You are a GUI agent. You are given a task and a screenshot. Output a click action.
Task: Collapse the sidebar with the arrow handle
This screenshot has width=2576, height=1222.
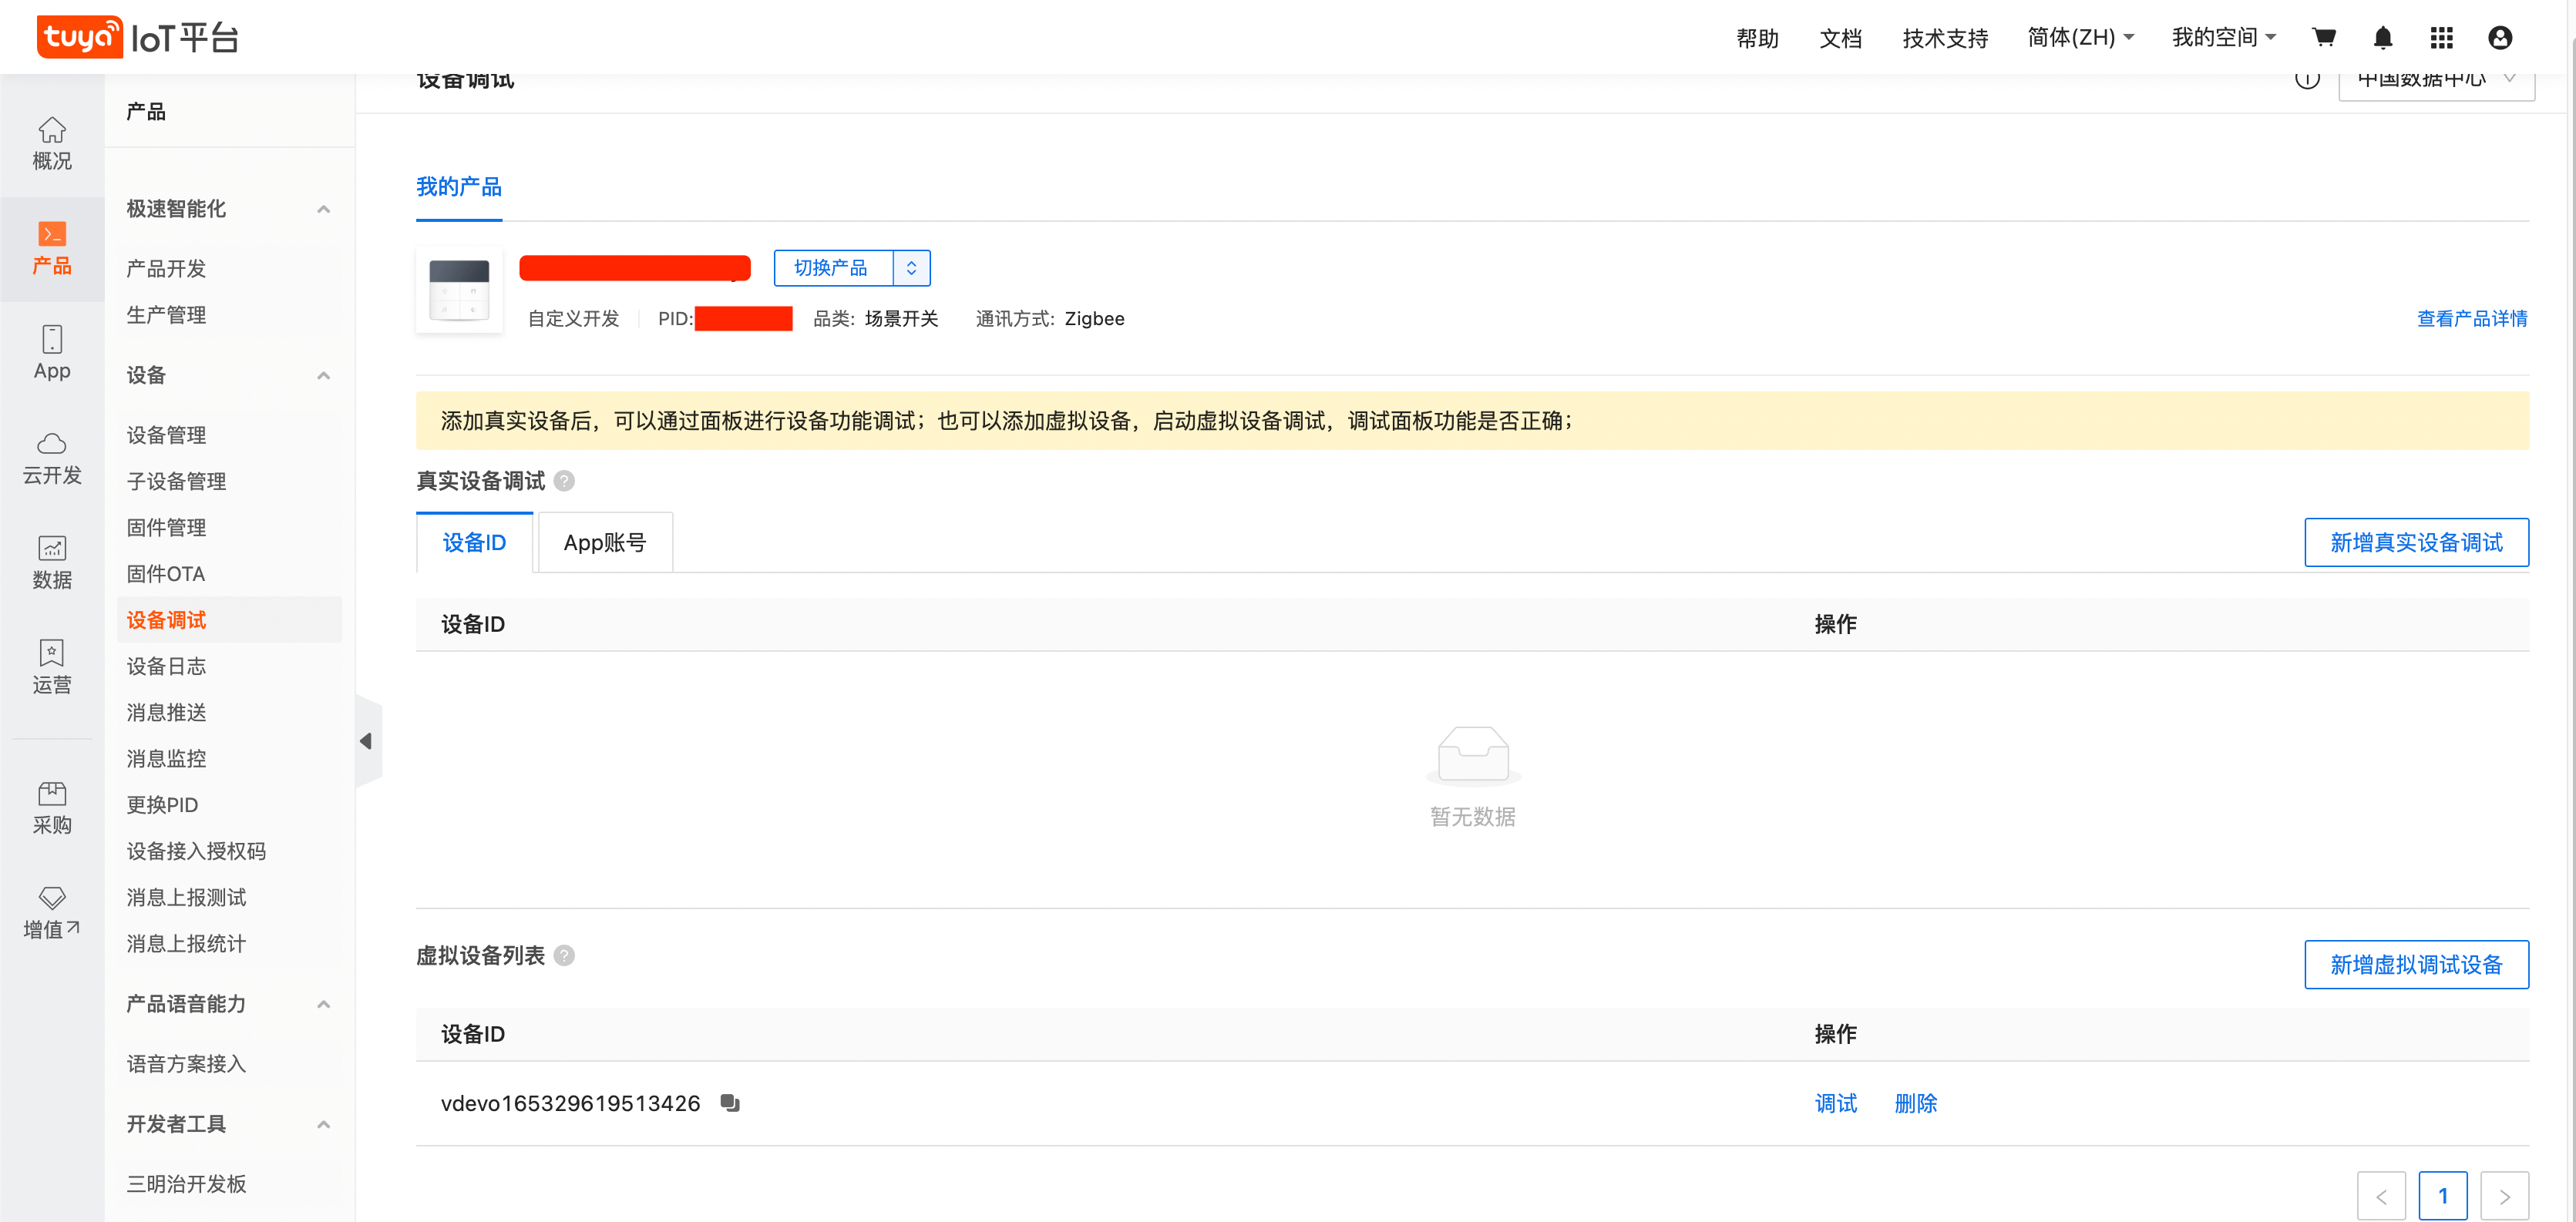(368, 741)
